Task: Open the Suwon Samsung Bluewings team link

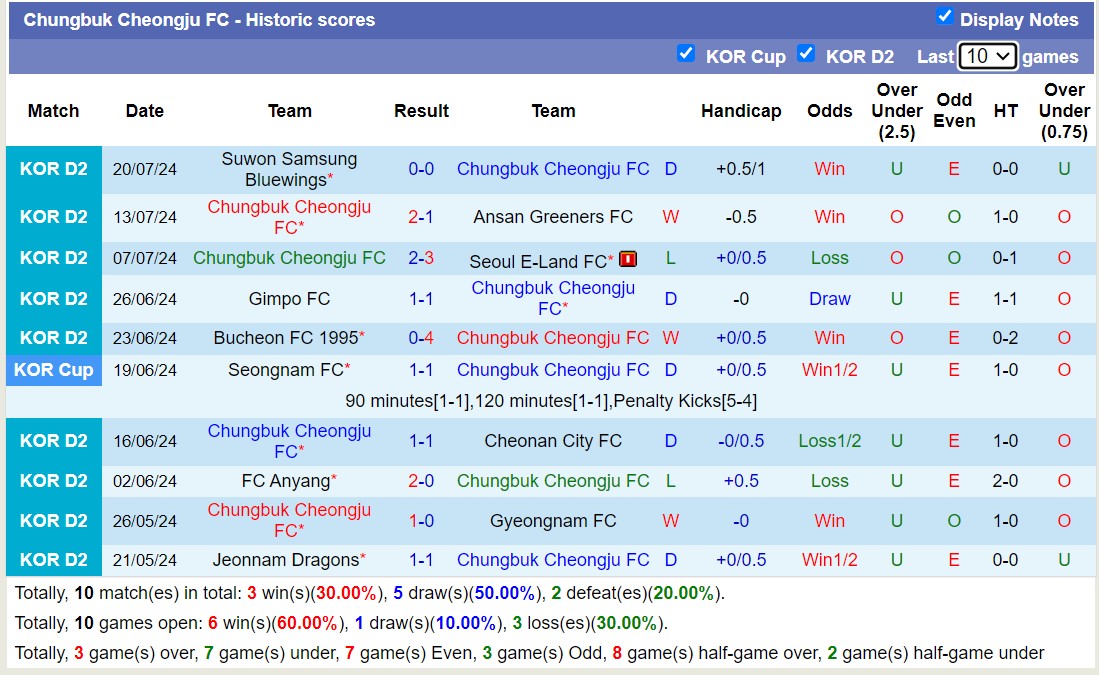Action: pyautogui.click(x=289, y=169)
